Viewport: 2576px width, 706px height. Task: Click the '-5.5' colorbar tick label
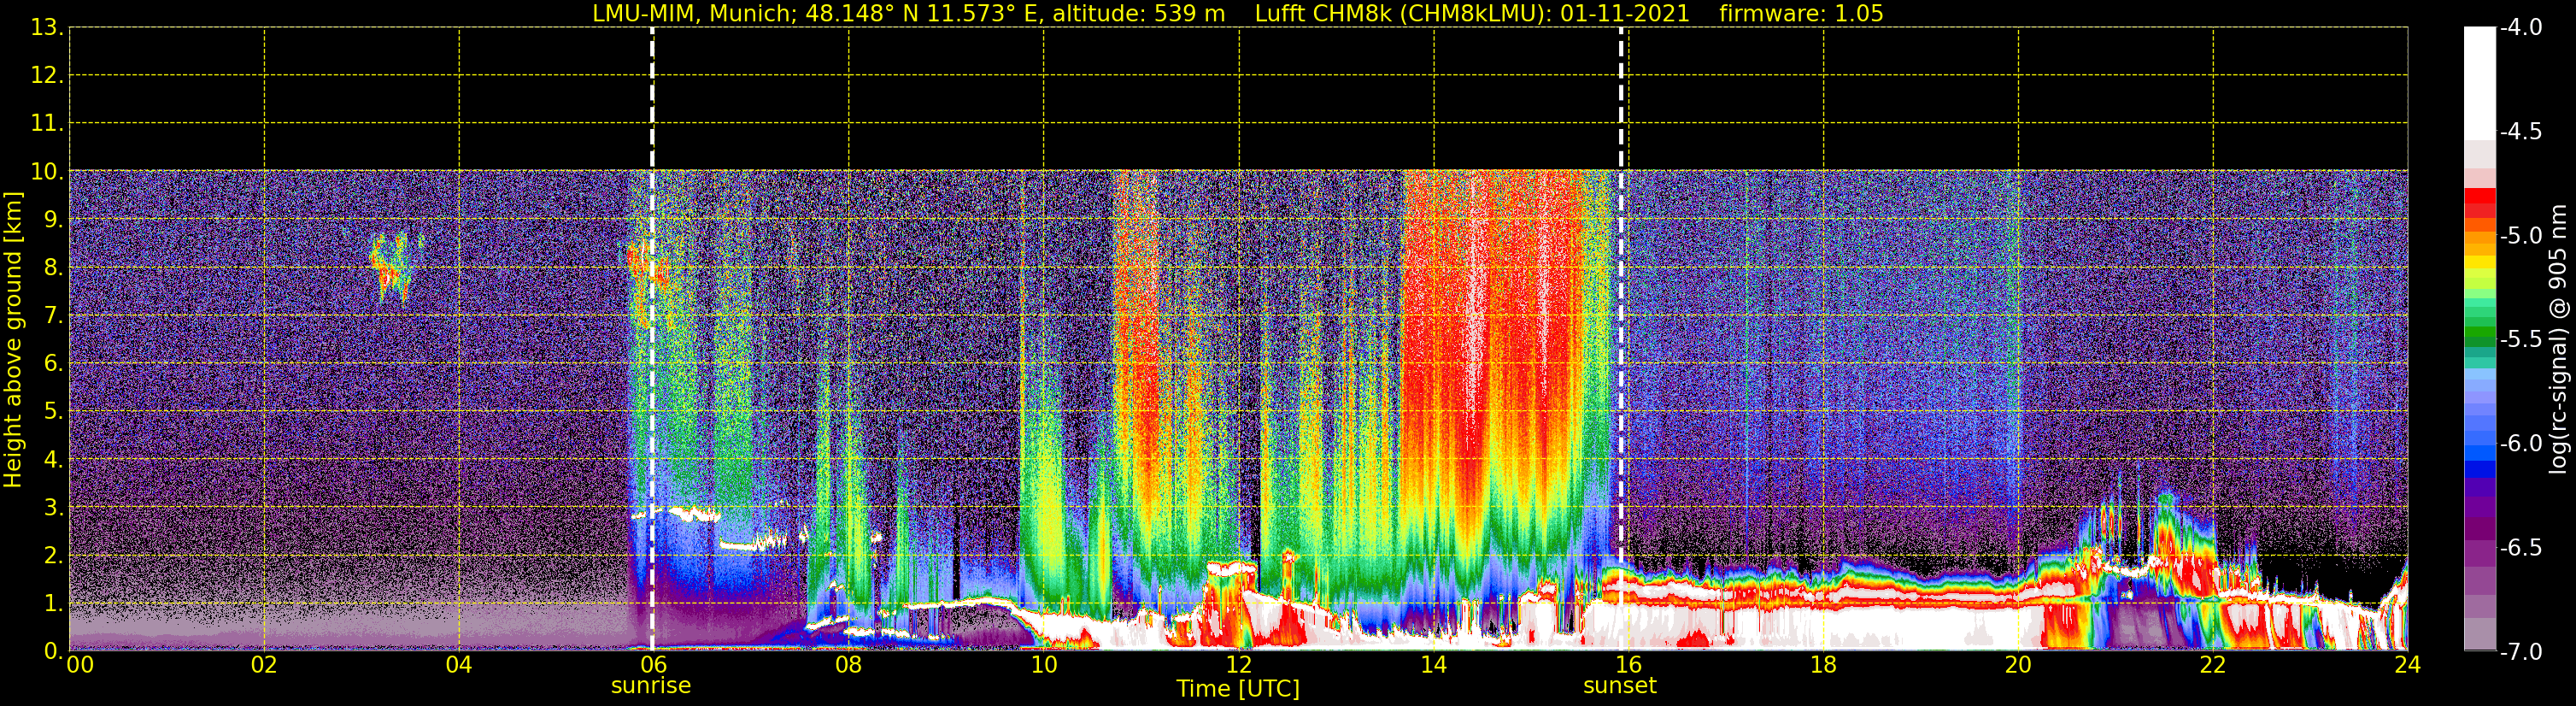pyautogui.click(x=2520, y=339)
